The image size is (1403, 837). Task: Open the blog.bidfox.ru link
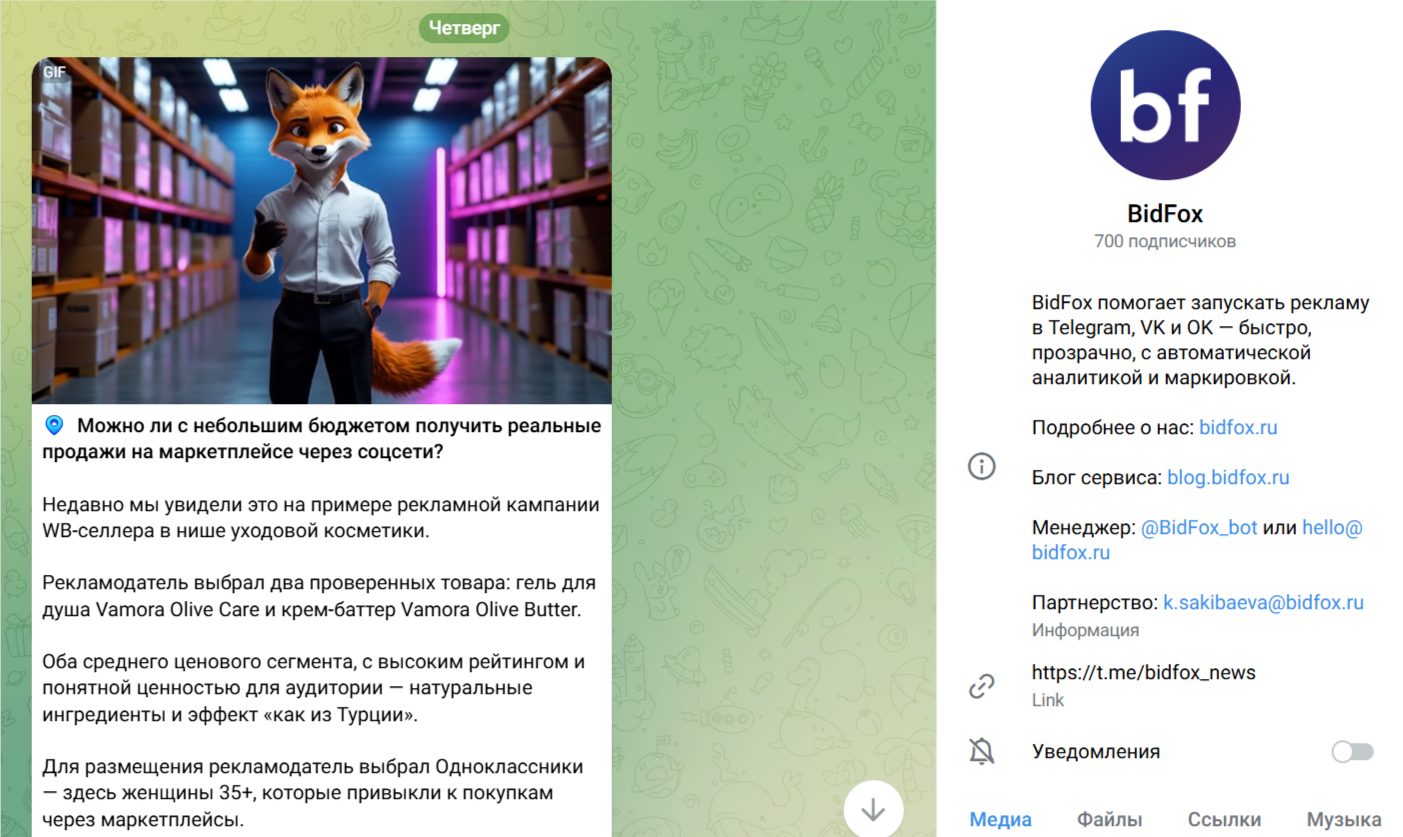[1228, 477]
